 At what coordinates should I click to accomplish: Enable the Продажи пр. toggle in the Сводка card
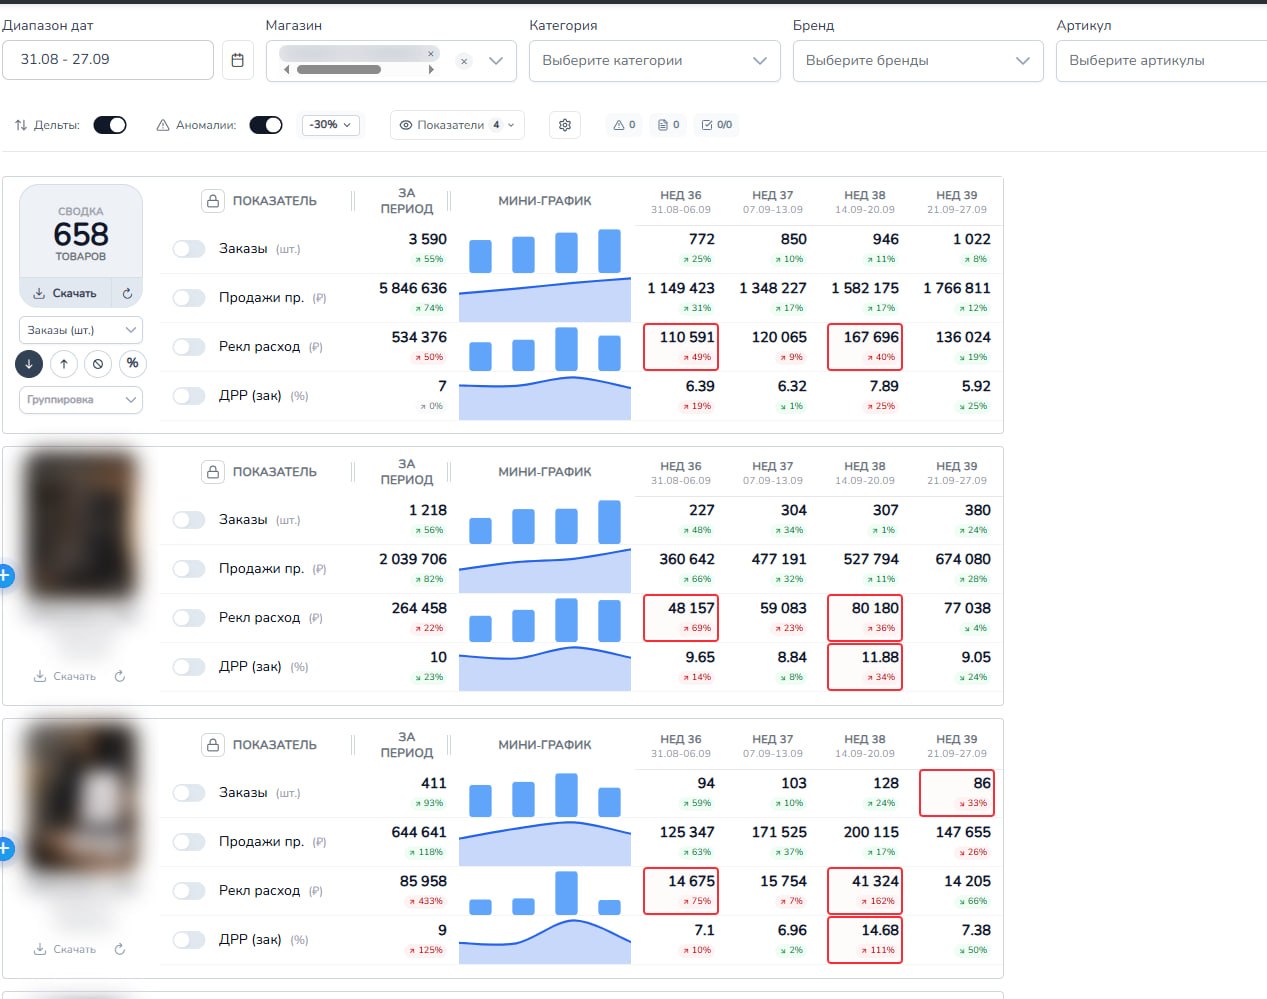pyautogui.click(x=189, y=298)
